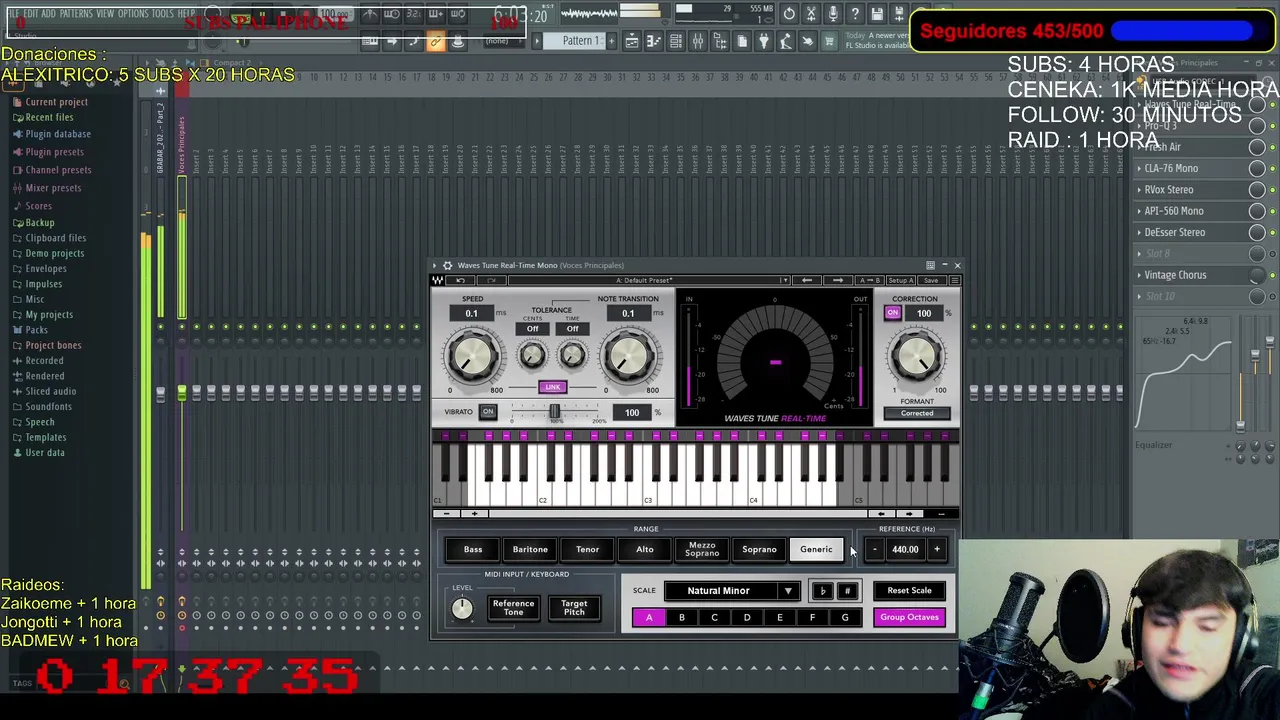Open the Natural Minor scale dropdown
Screen dimensions: 1280x720
click(x=730, y=591)
